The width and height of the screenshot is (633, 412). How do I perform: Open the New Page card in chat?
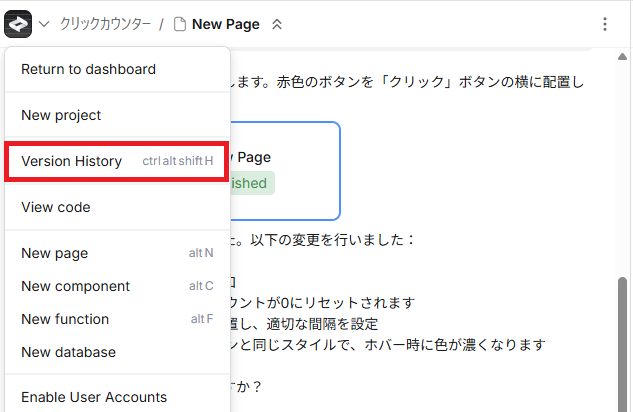point(285,170)
